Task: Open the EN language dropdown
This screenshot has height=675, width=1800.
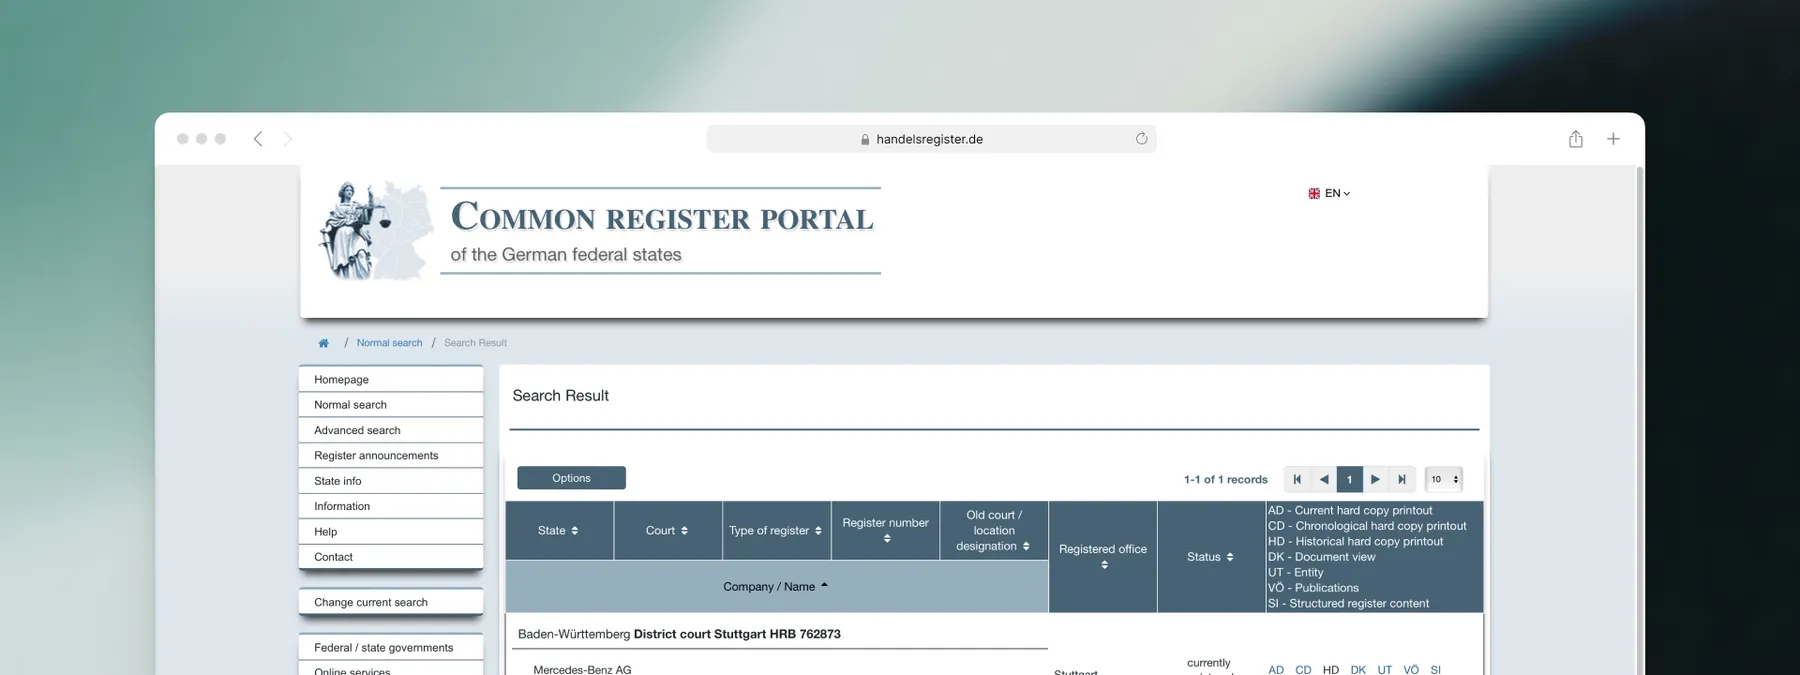Action: (1329, 193)
